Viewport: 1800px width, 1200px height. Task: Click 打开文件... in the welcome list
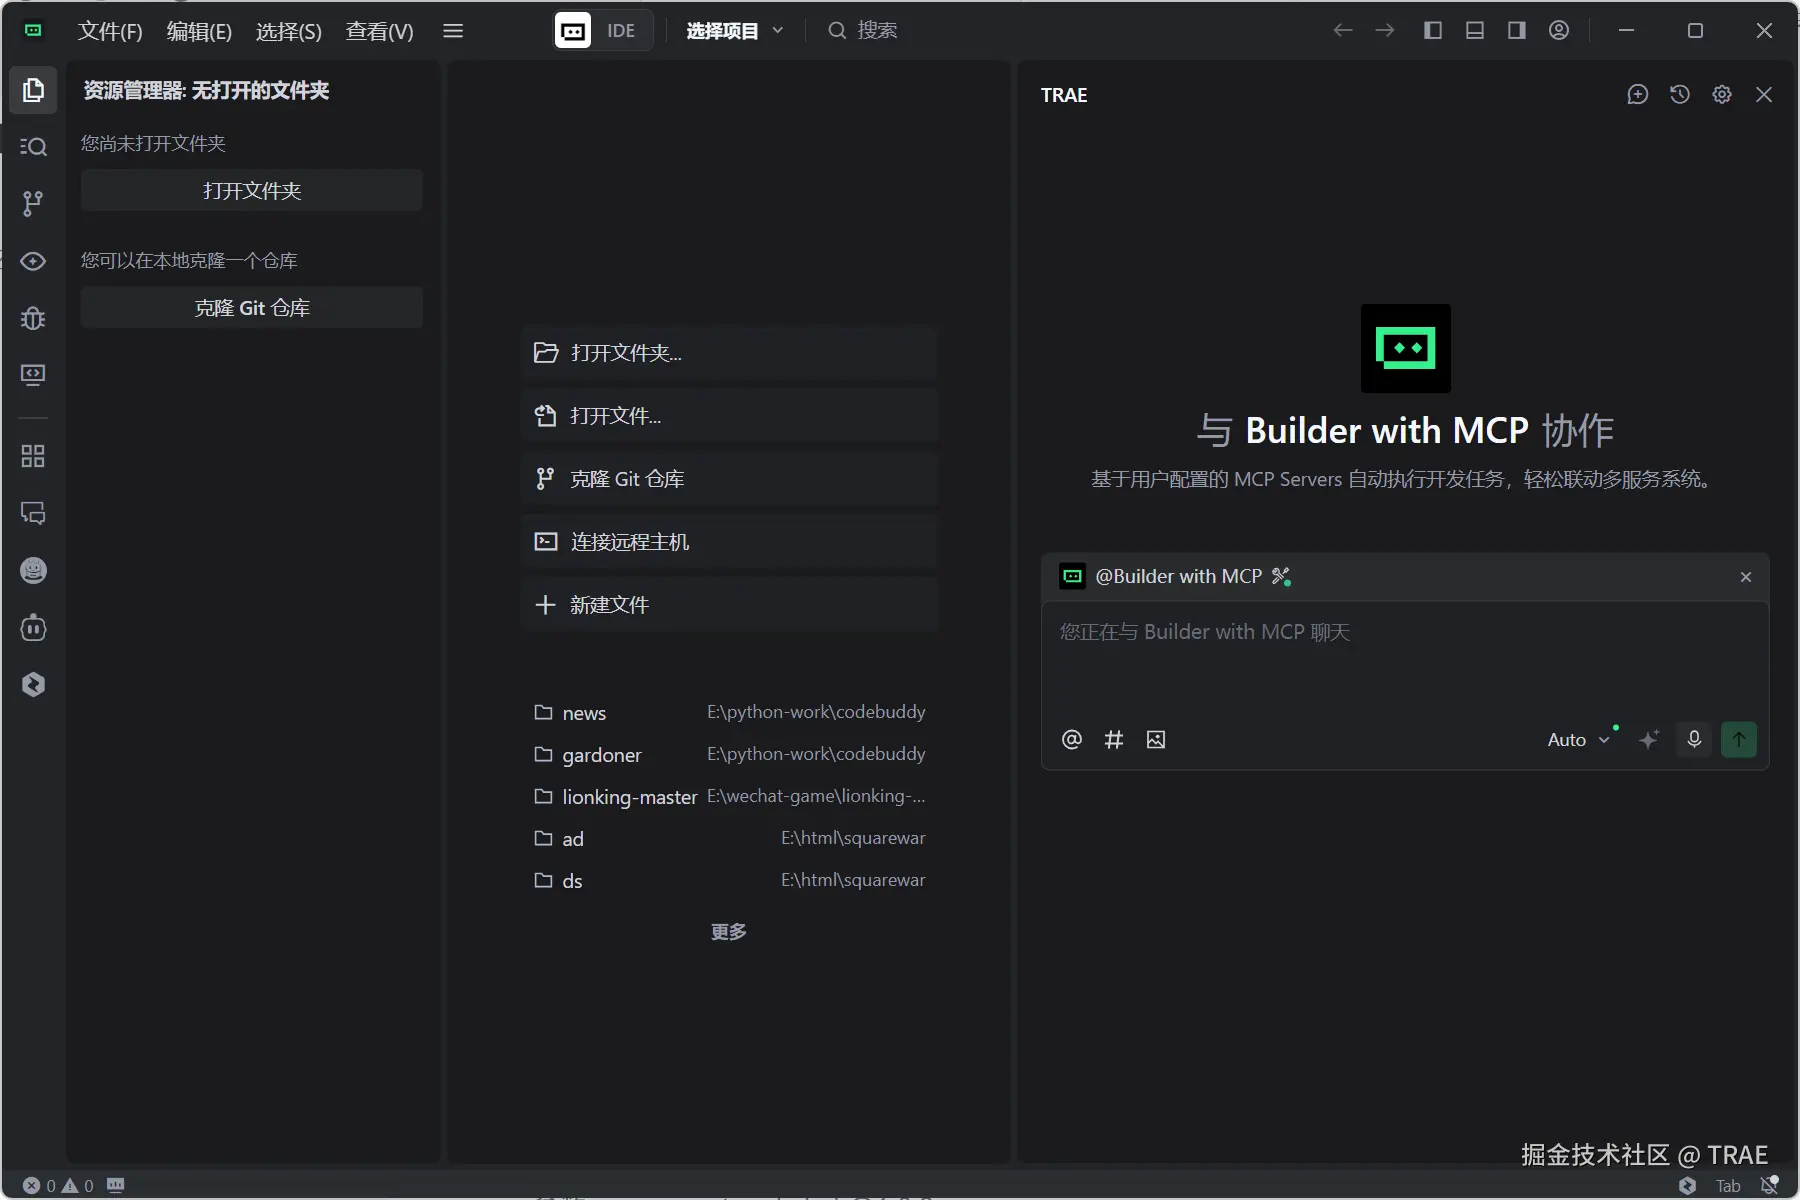click(729, 416)
